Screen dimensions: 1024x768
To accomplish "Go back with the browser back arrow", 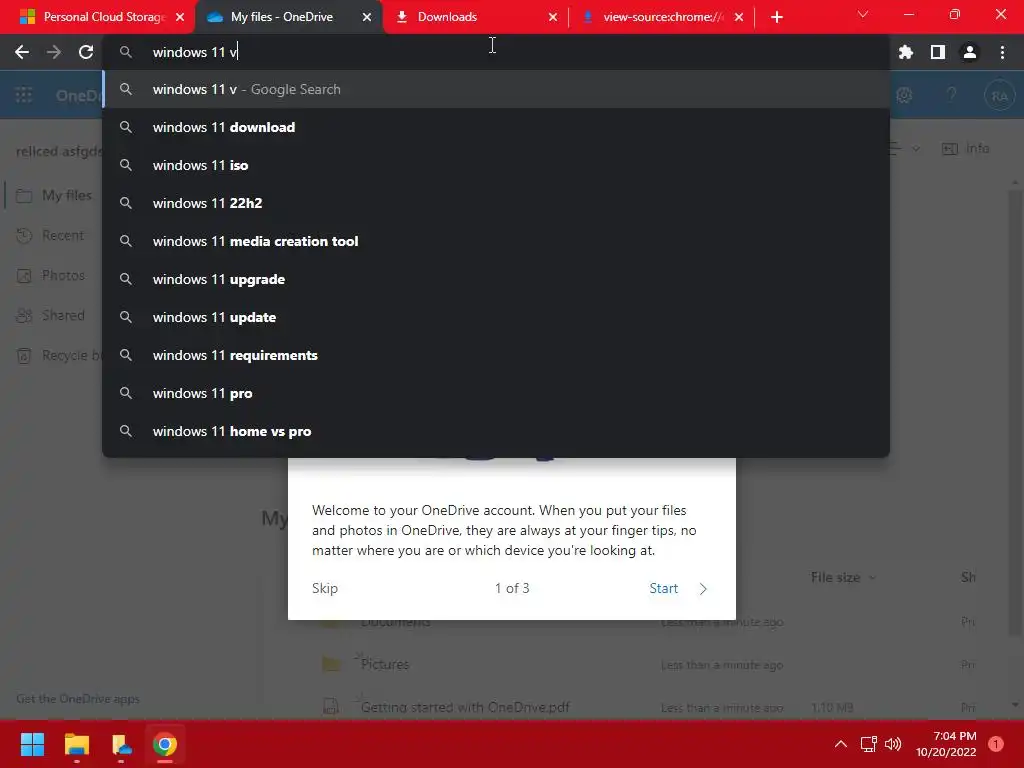I will 22,52.
